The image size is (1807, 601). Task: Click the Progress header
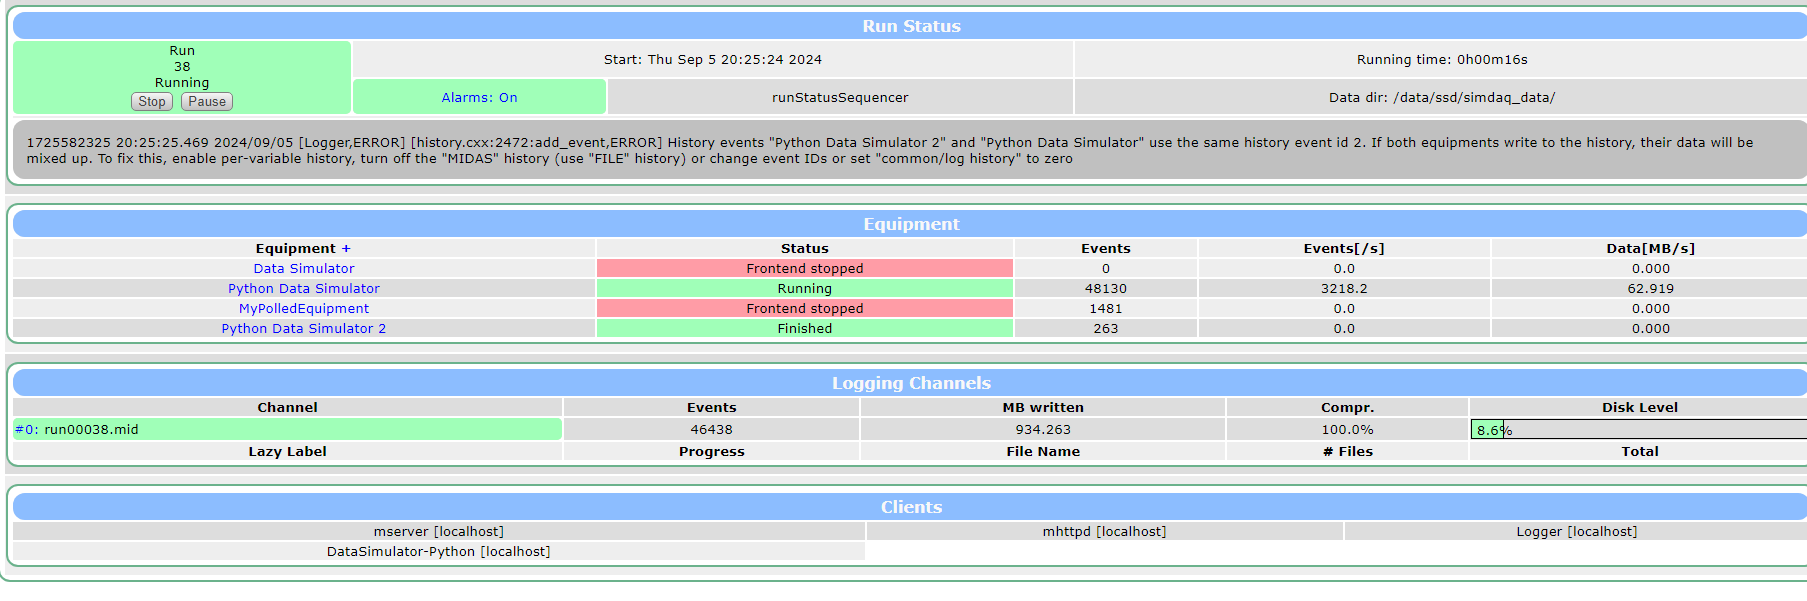711,451
